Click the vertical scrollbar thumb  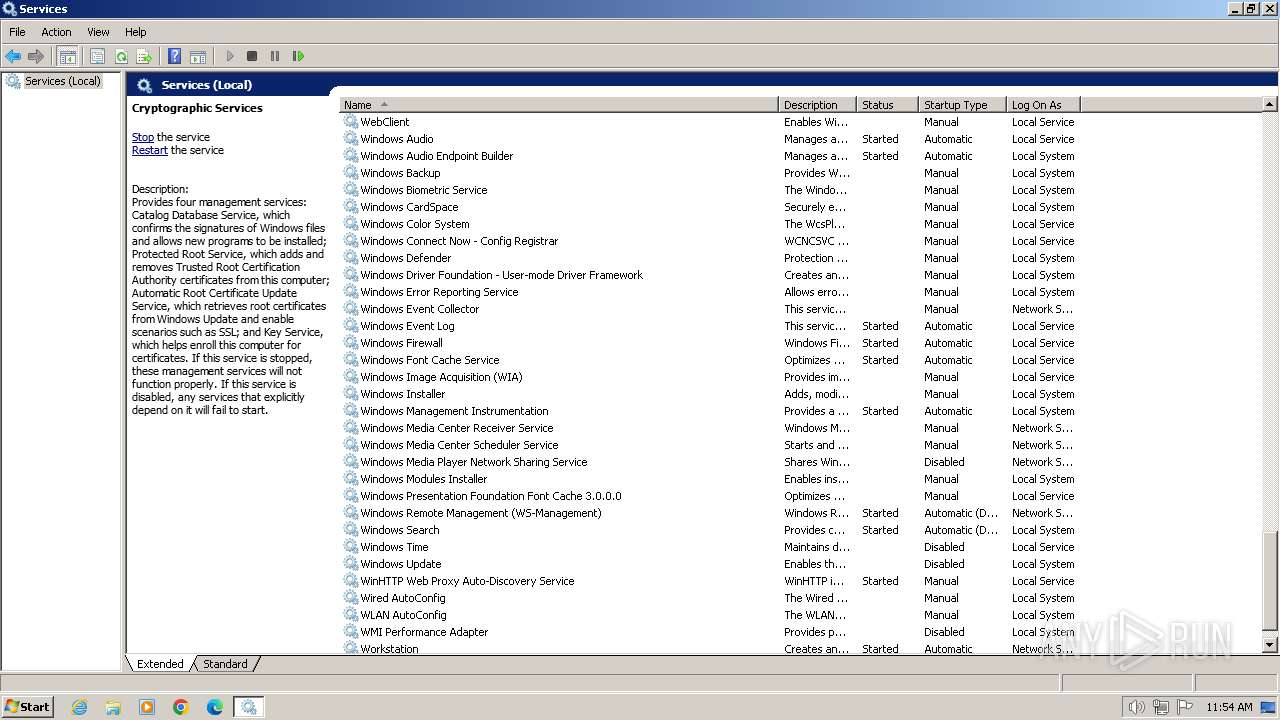click(1270, 579)
